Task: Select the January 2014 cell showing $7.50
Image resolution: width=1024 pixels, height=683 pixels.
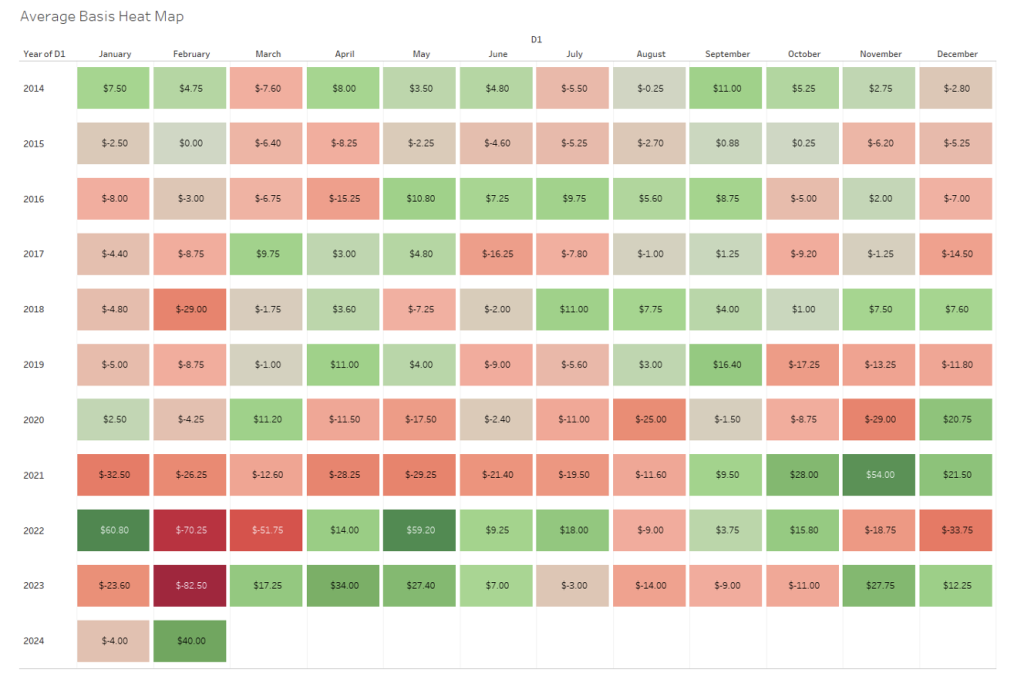Action: click(x=114, y=88)
